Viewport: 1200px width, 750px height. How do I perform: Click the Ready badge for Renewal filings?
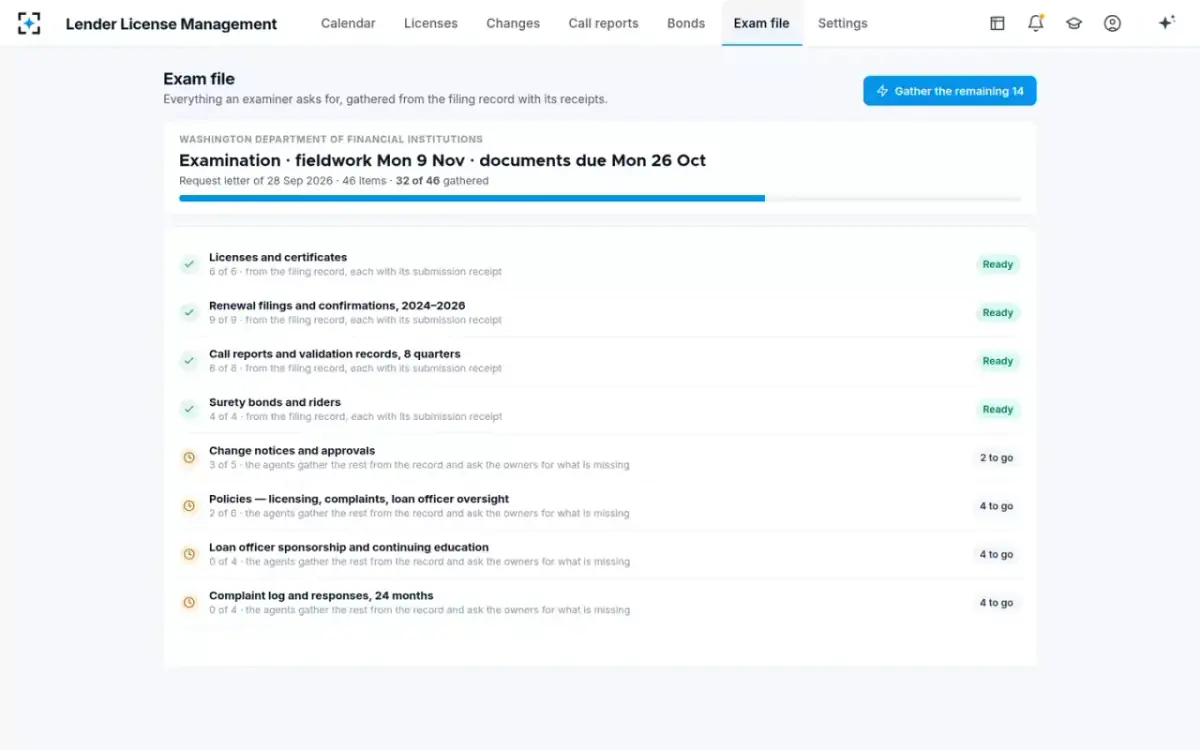click(x=998, y=313)
